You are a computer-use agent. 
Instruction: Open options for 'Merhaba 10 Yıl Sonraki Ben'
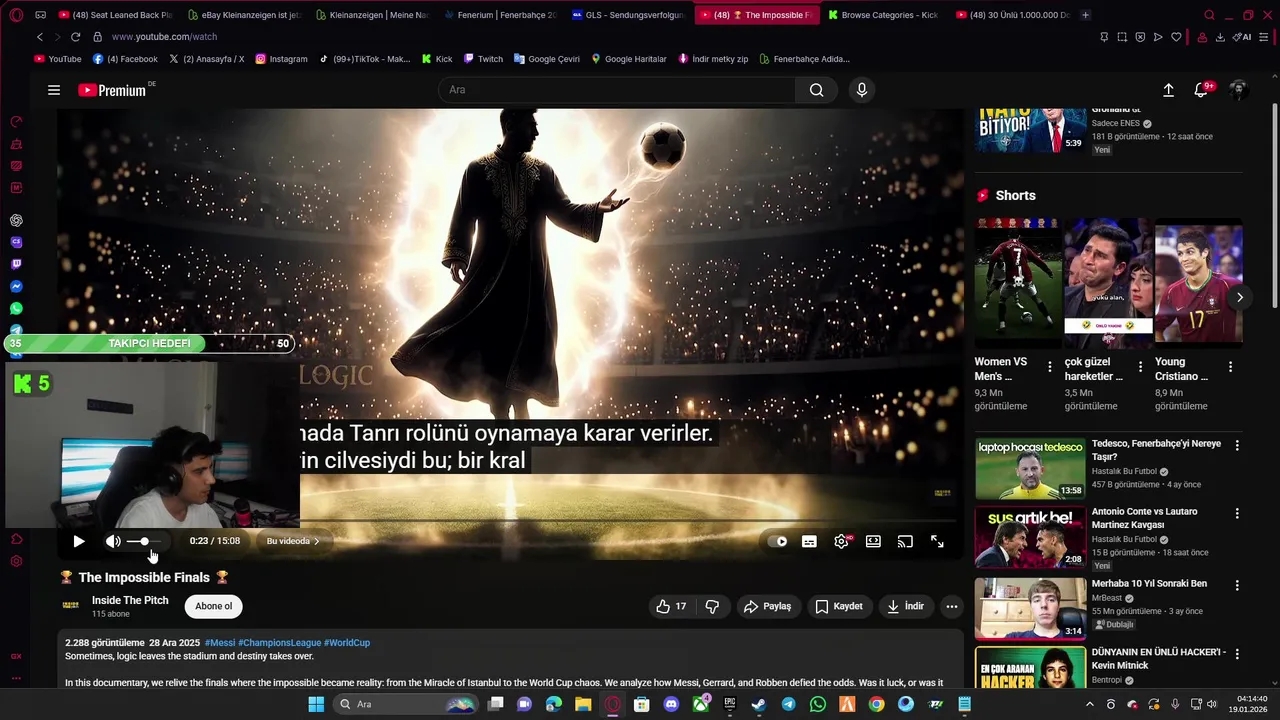tap(1237, 585)
